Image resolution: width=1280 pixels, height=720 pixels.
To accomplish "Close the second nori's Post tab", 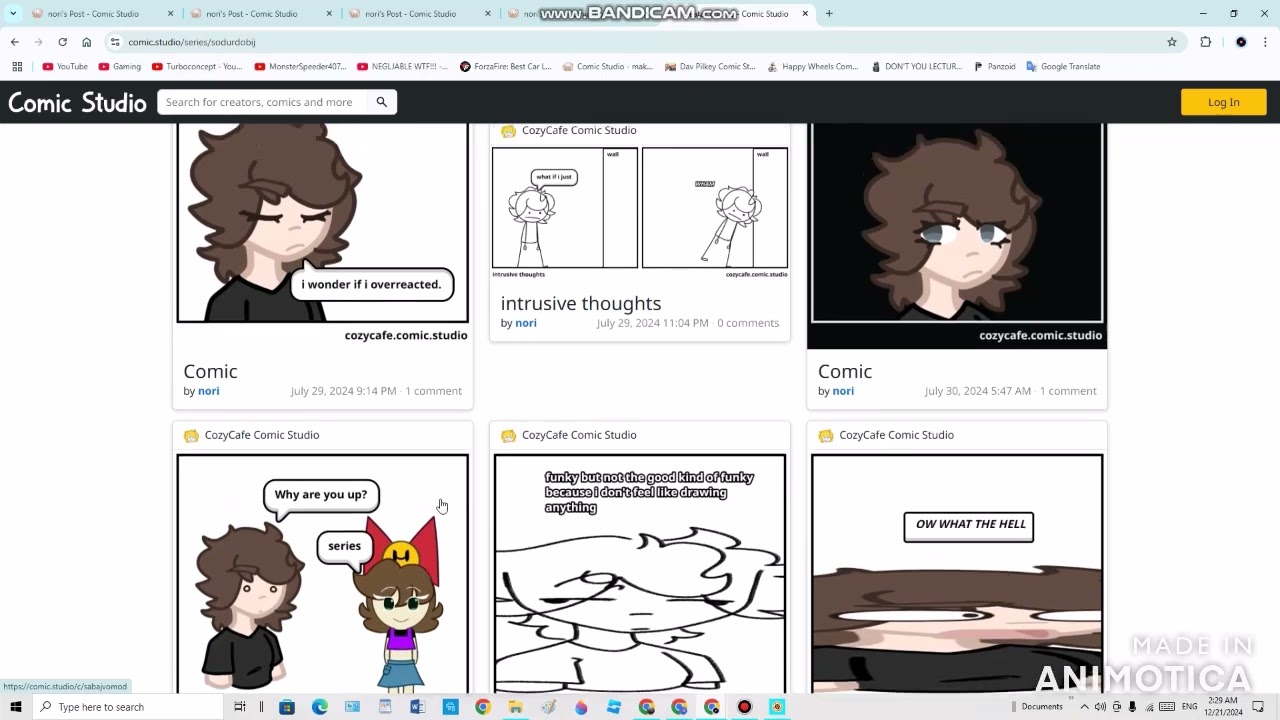I will (329, 14).
